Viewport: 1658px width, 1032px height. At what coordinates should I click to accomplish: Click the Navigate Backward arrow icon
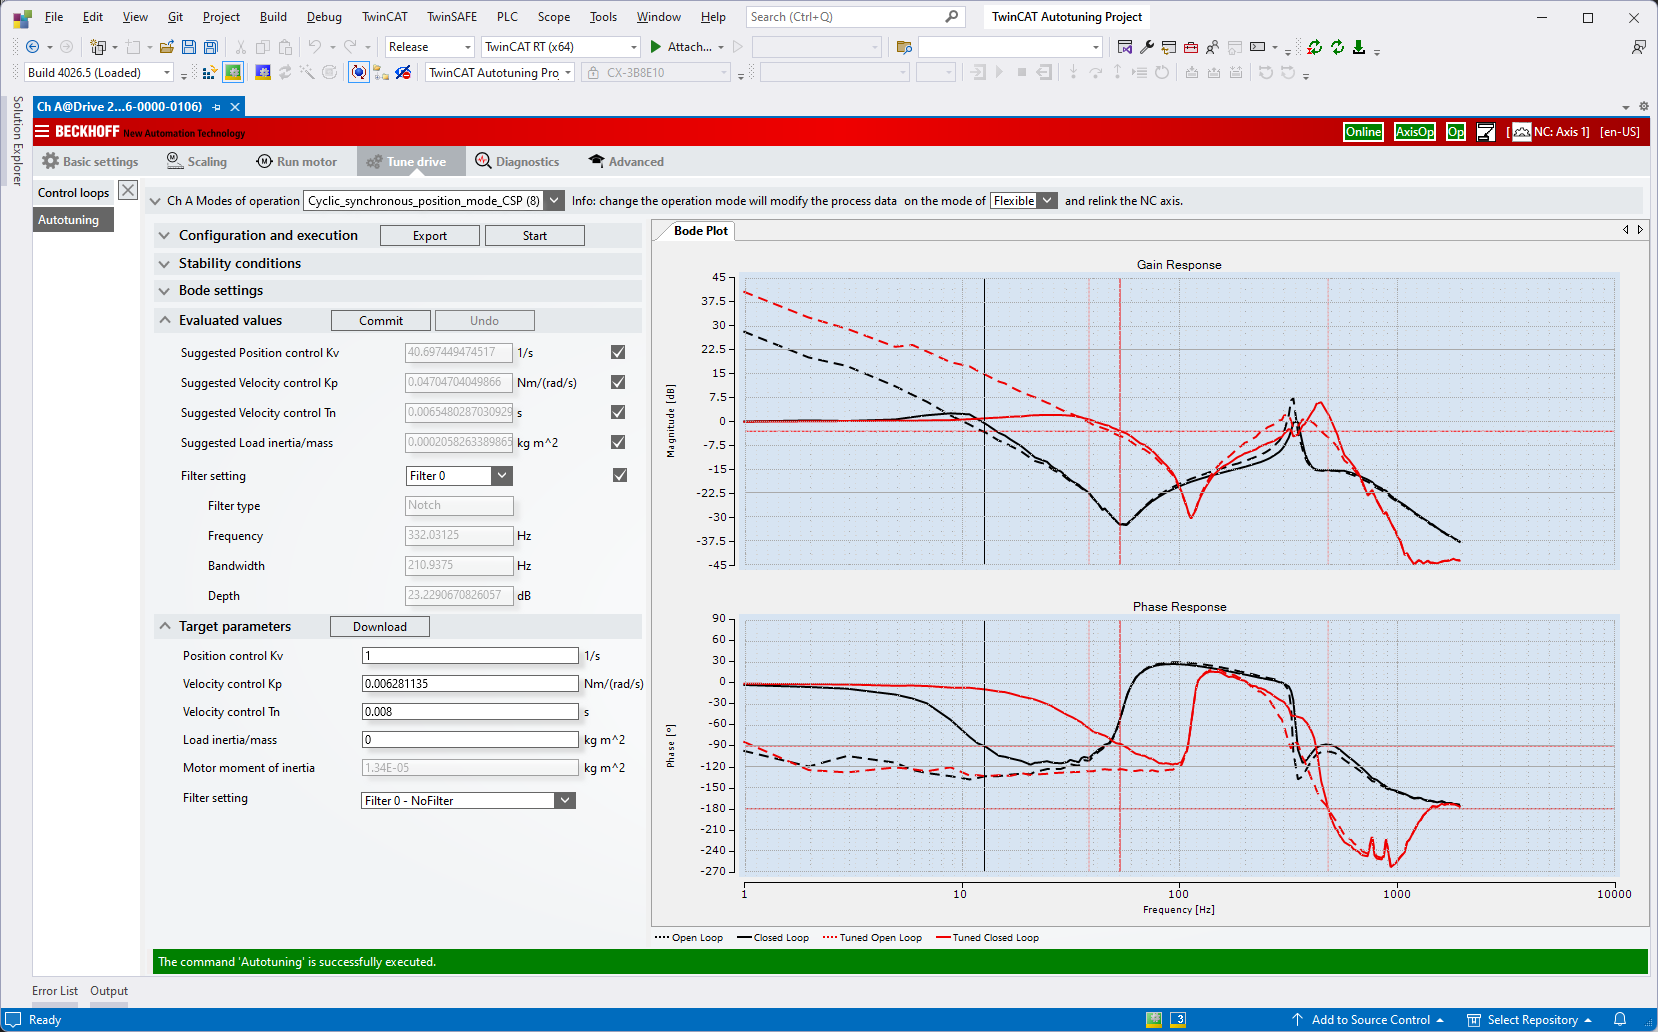pyautogui.click(x=32, y=47)
